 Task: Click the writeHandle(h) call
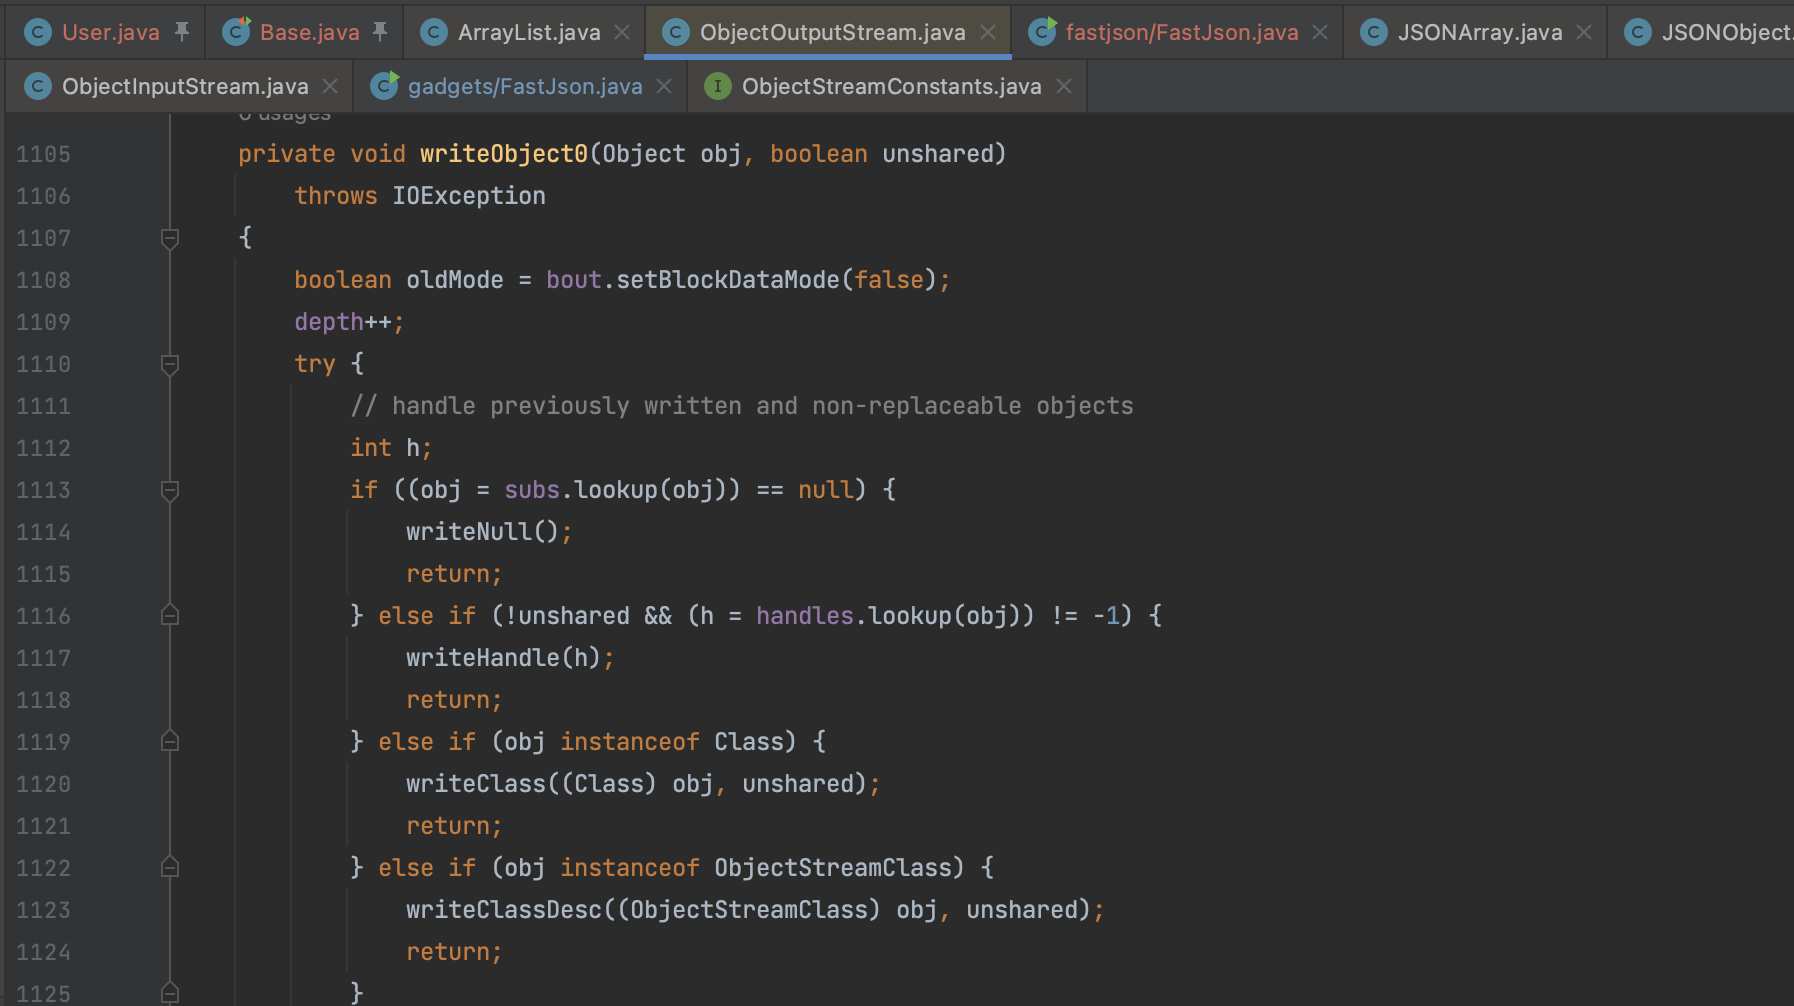point(510,658)
